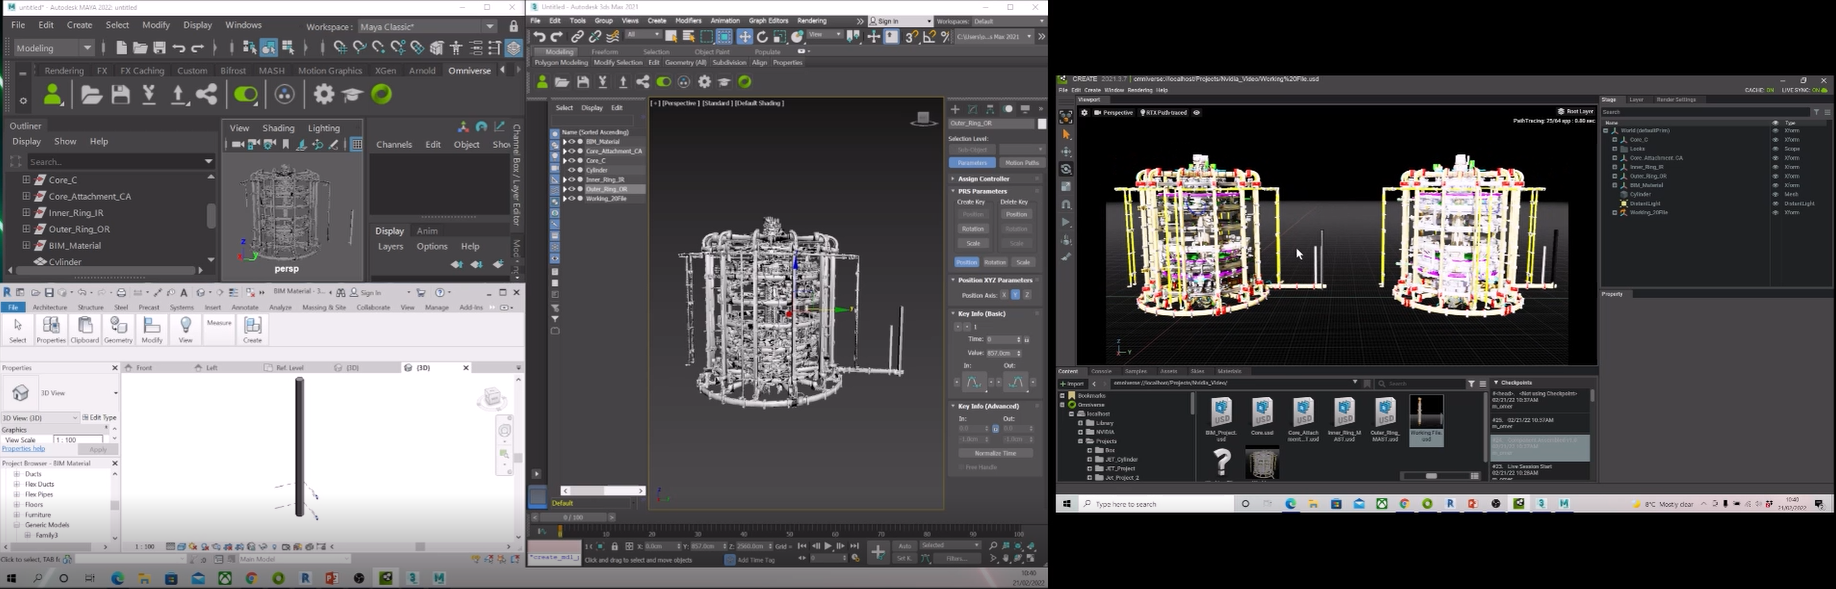The image size is (1836, 589).
Task: Expand Core_C node in Maya Outliner
Action: [x=26, y=180]
